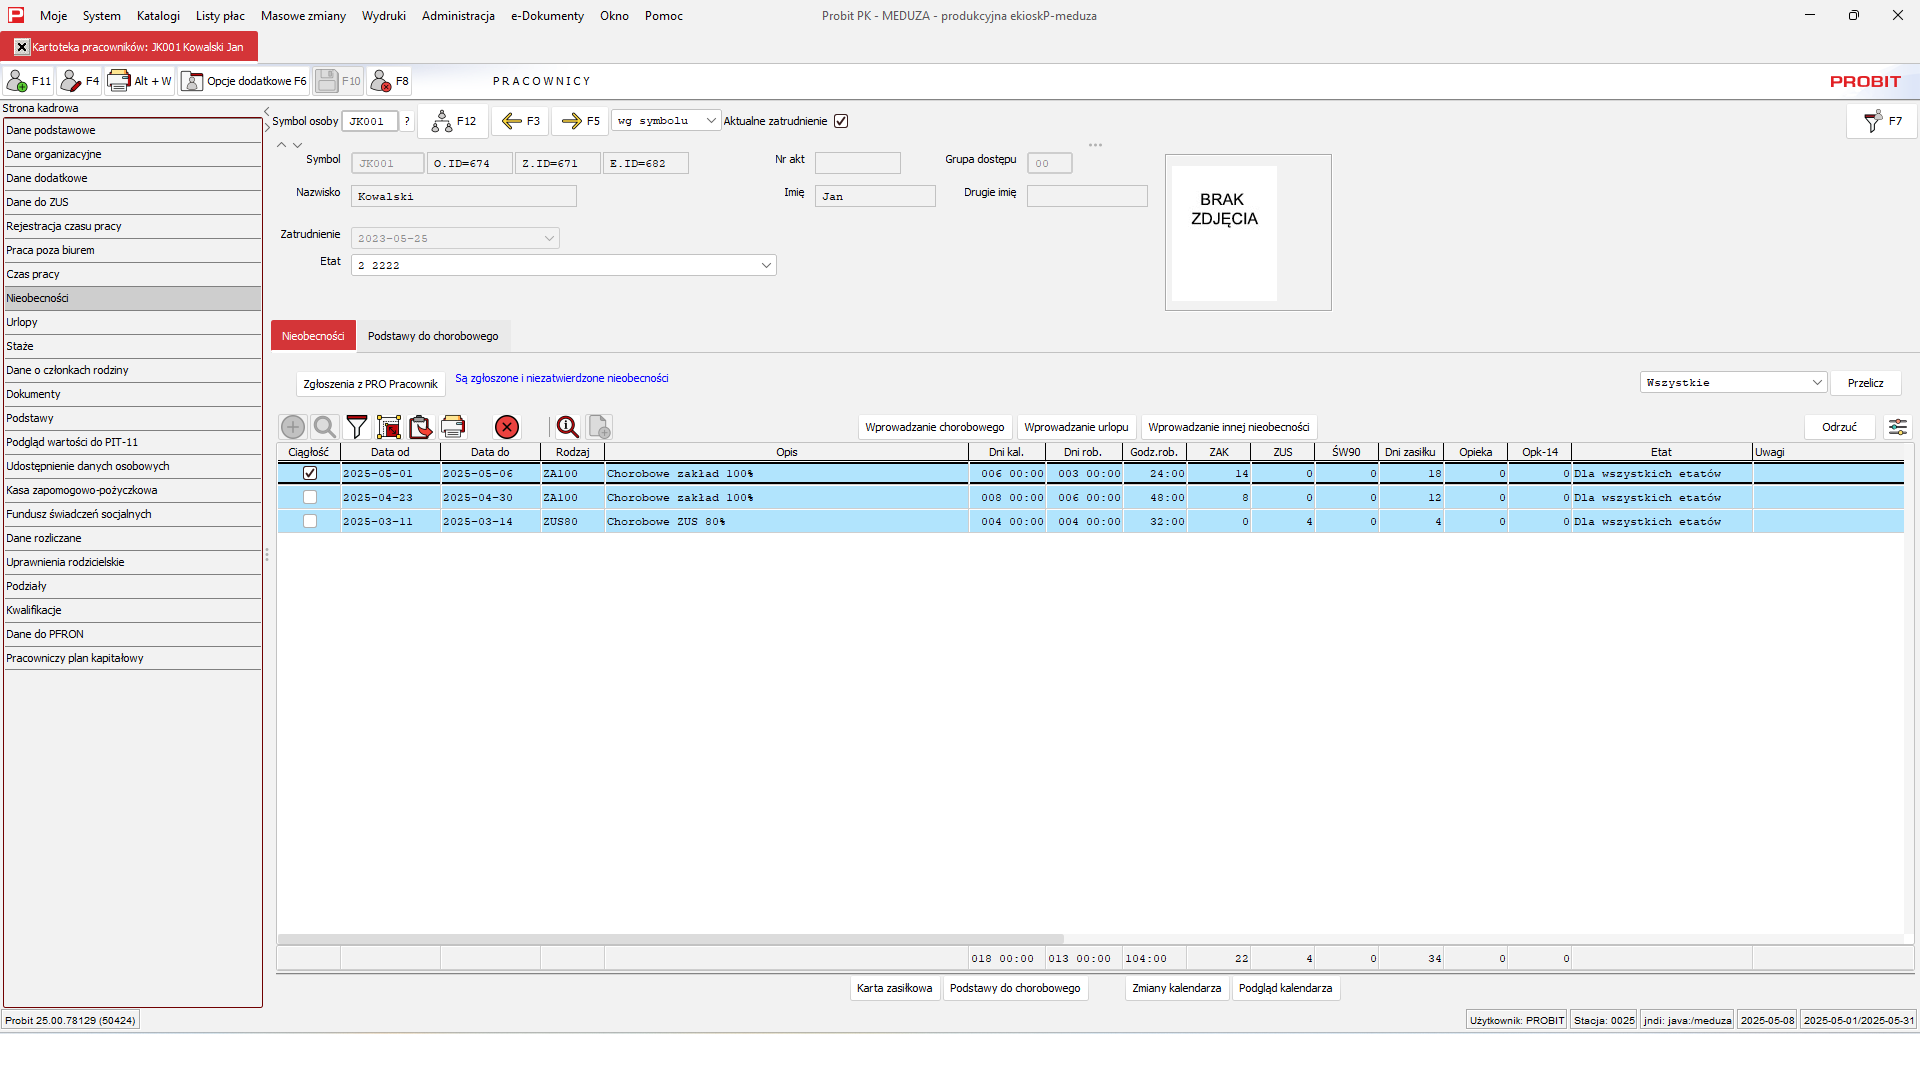The width and height of the screenshot is (1920, 1080).
Task: Uncheck Ciągłość for 2025-05-01 row
Action: pyautogui.click(x=310, y=473)
